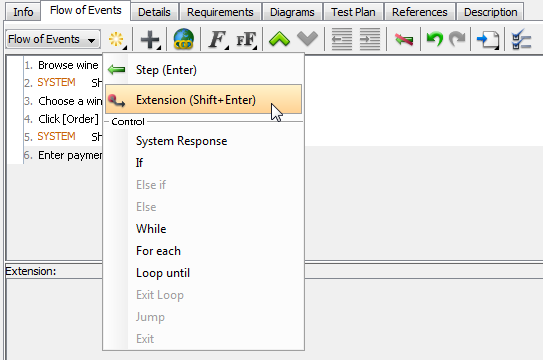The width and height of the screenshot is (543, 360).
Task: Choose the While control option
Action: pyautogui.click(x=204, y=229)
